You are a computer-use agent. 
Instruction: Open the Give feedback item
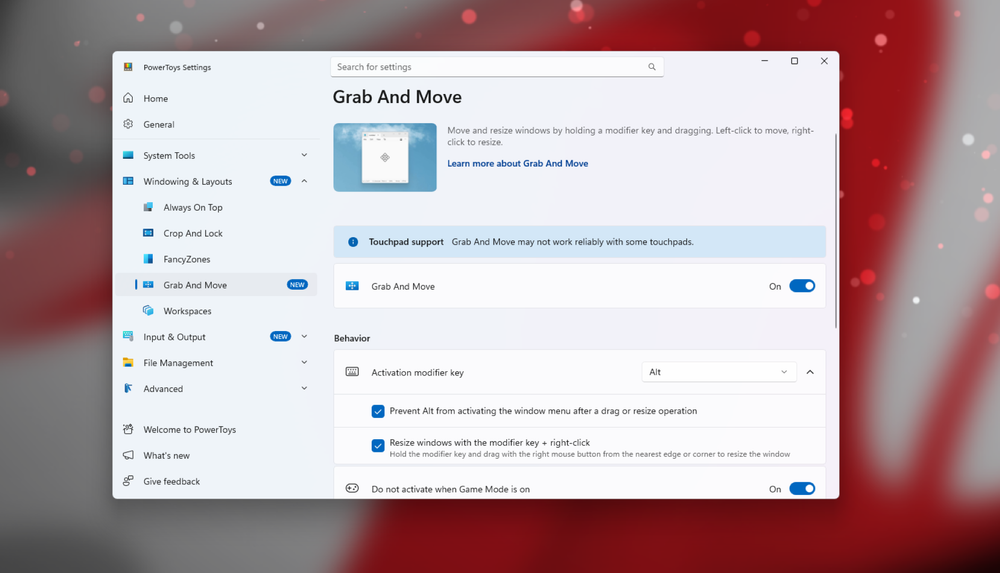click(216, 481)
